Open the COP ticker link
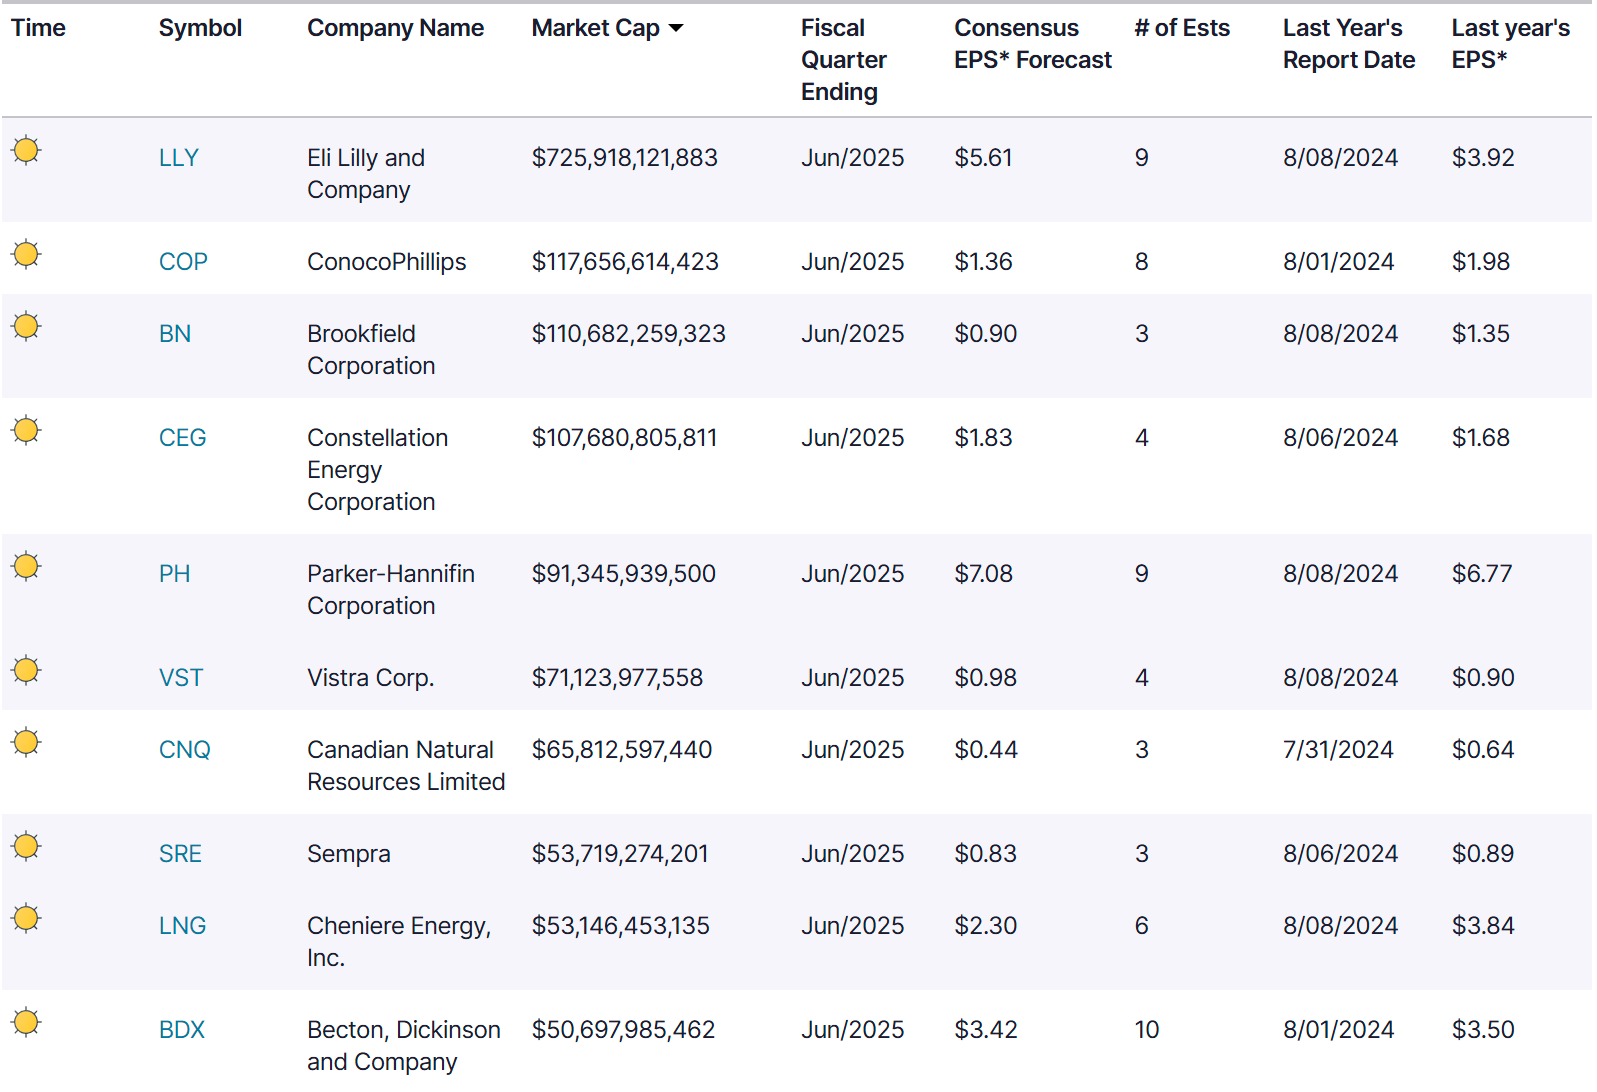The width and height of the screenshot is (1597, 1092). pyautogui.click(x=183, y=262)
